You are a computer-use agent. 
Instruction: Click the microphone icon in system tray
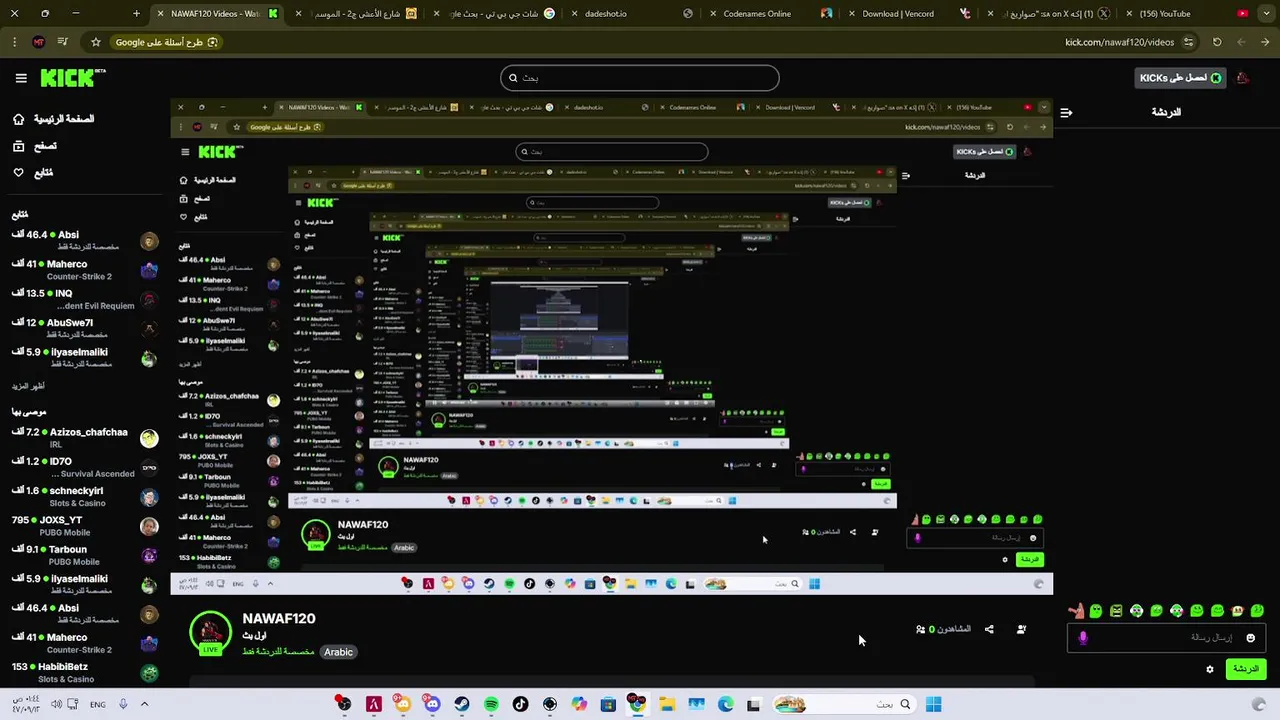123,704
